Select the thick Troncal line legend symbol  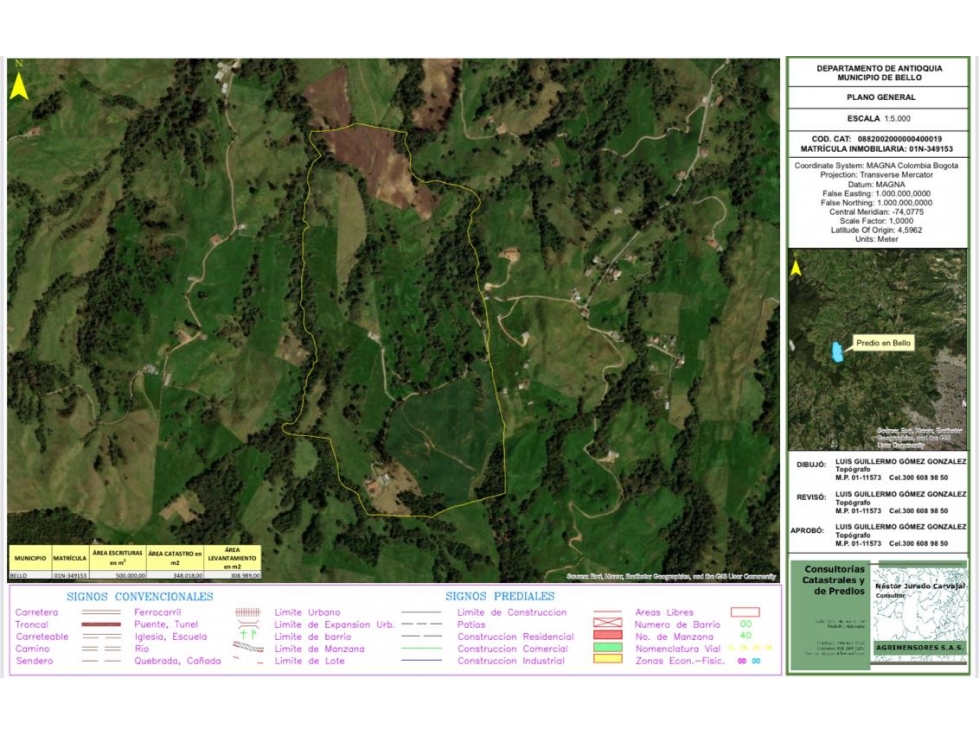tap(101, 624)
